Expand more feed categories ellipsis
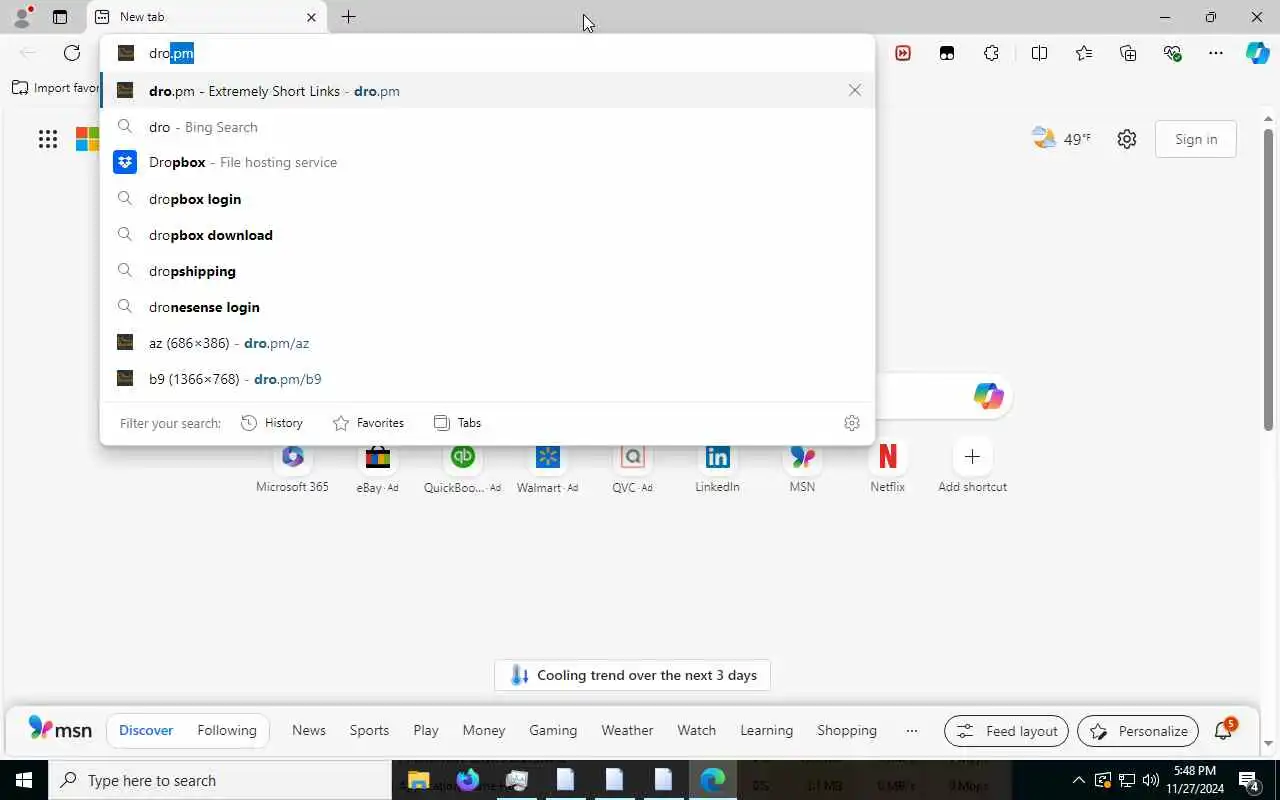 point(911,730)
